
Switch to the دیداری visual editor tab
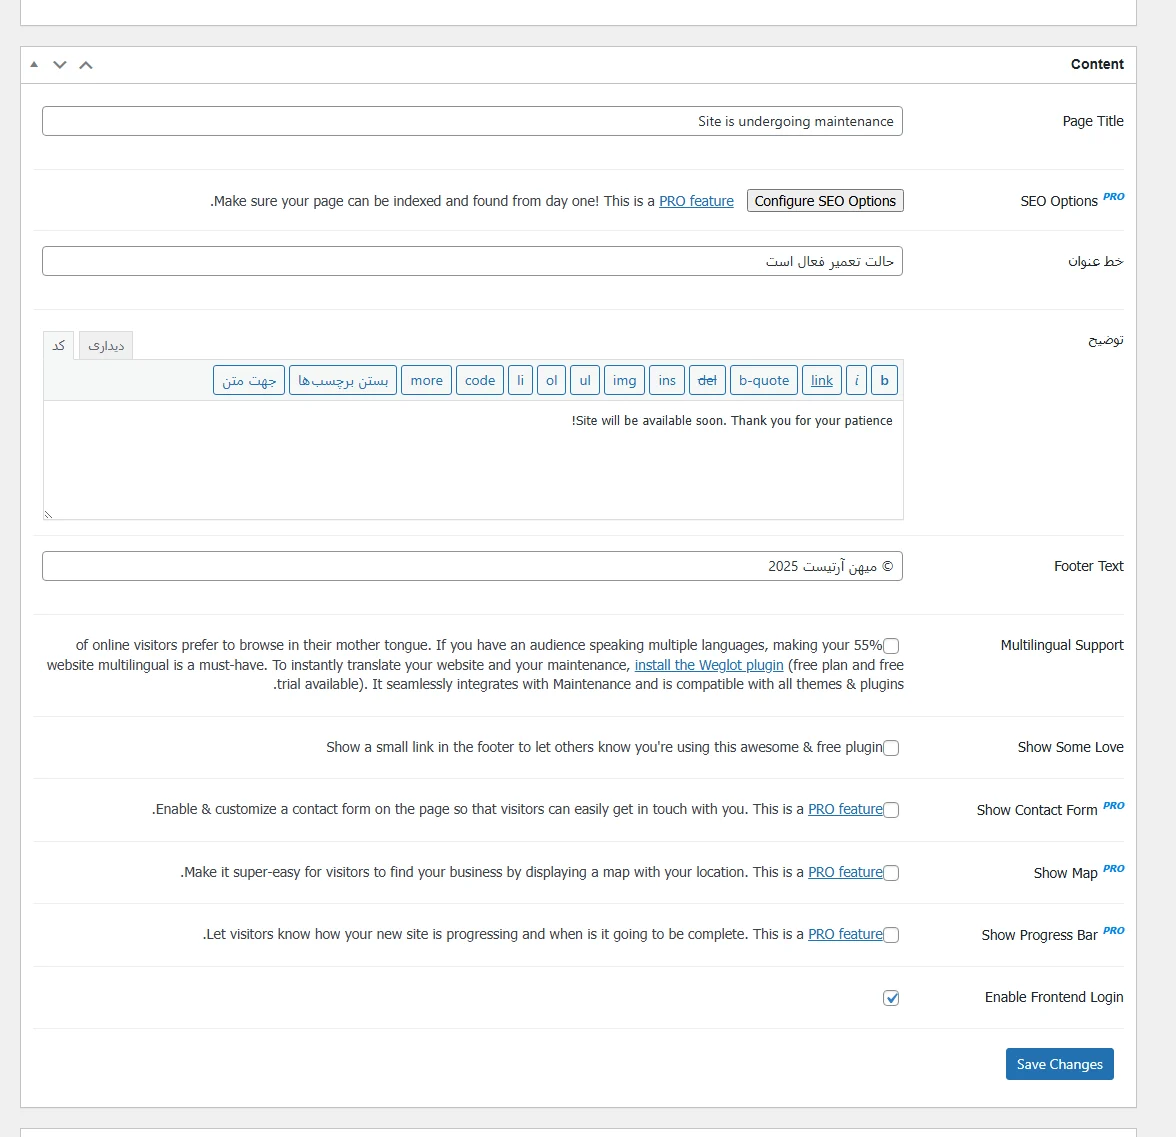pos(106,346)
